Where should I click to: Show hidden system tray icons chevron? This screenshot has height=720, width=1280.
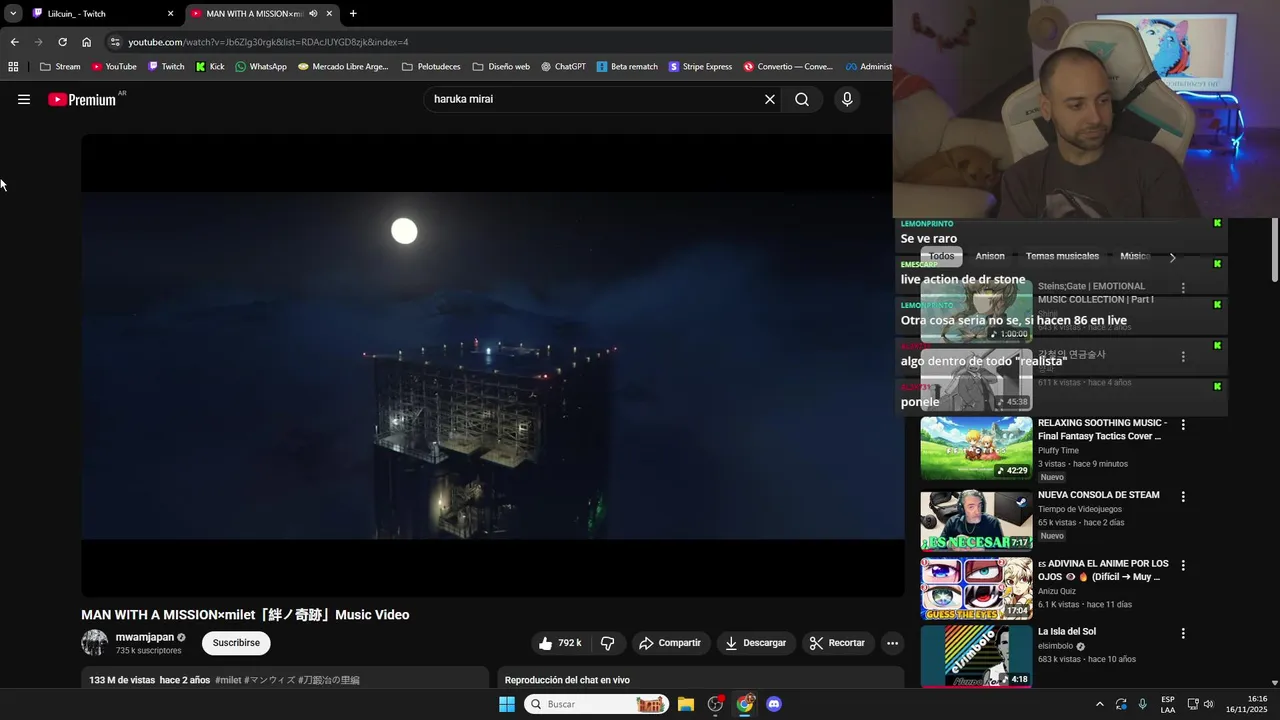click(x=1100, y=704)
